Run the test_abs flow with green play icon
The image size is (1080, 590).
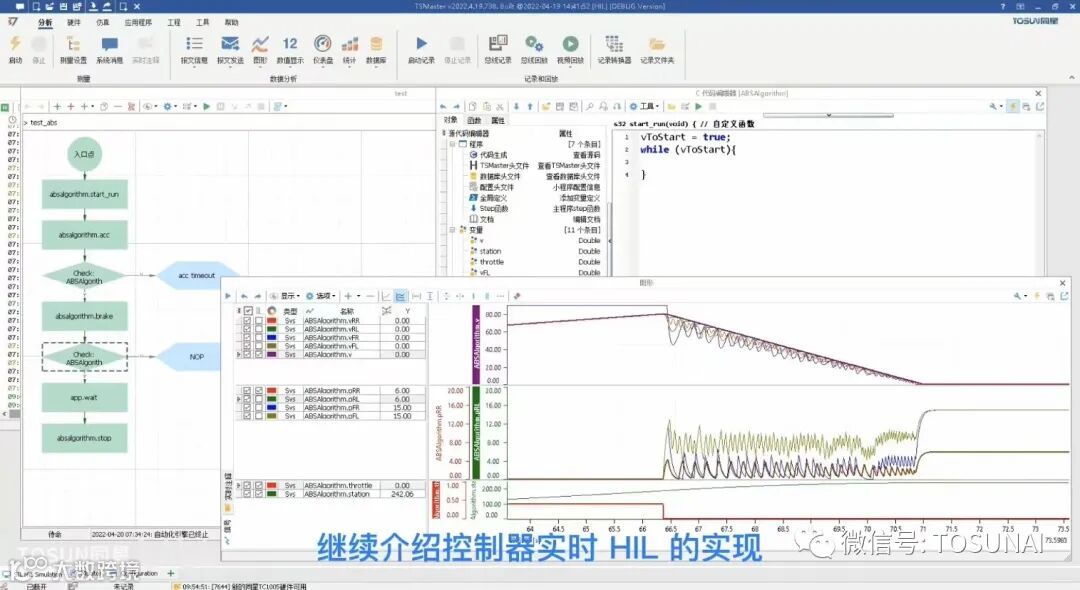207,107
